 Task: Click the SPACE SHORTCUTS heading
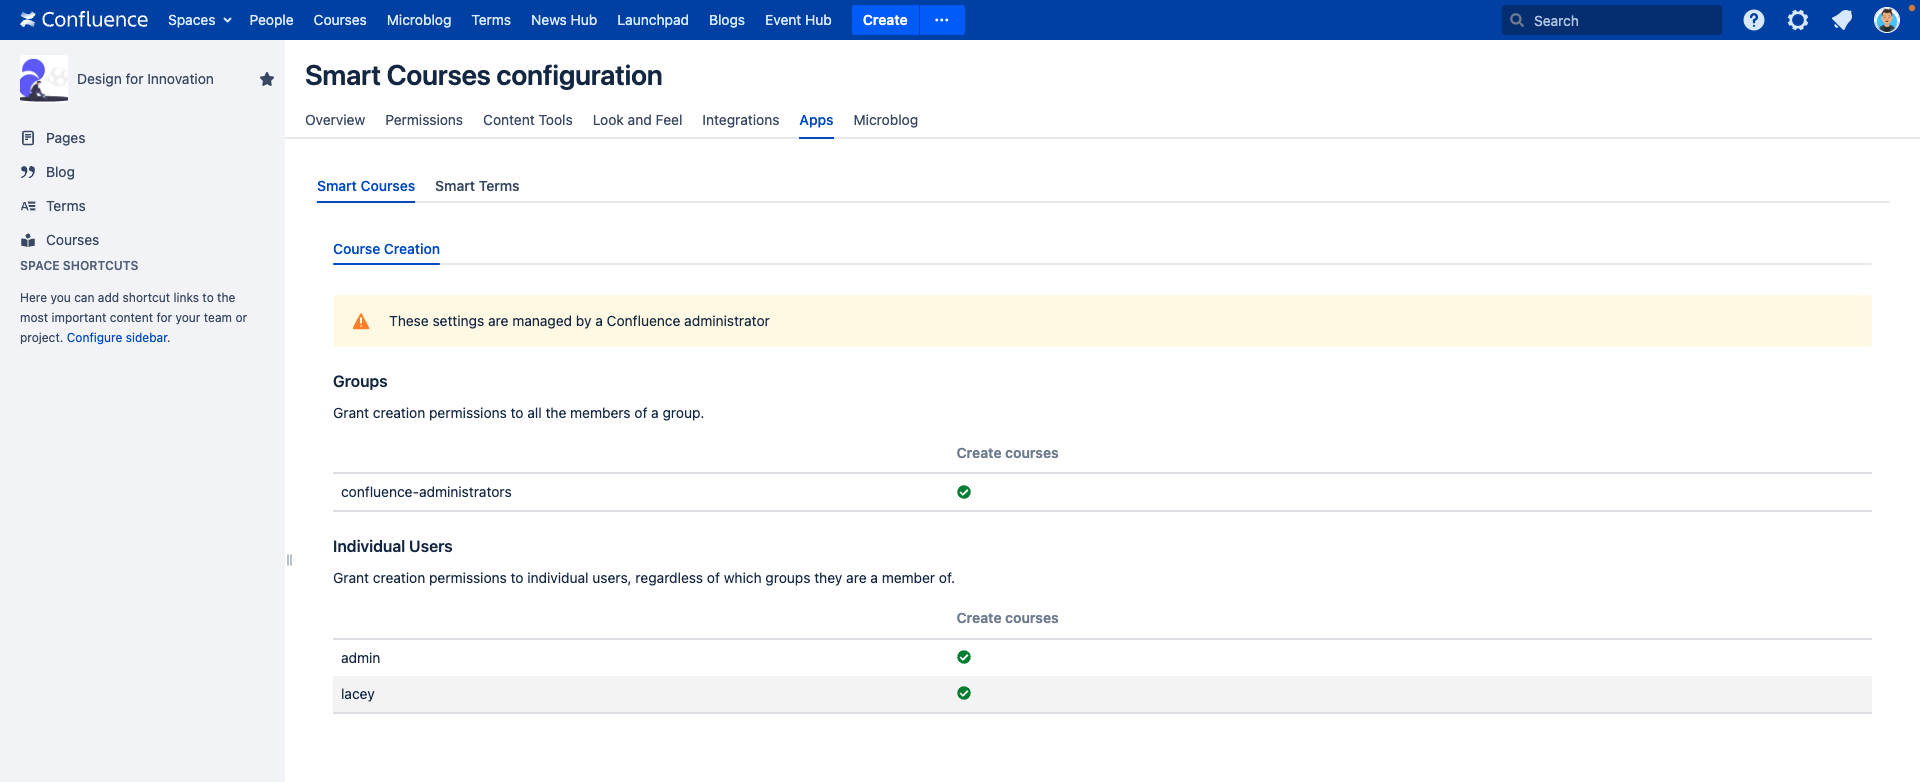click(79, 266)
